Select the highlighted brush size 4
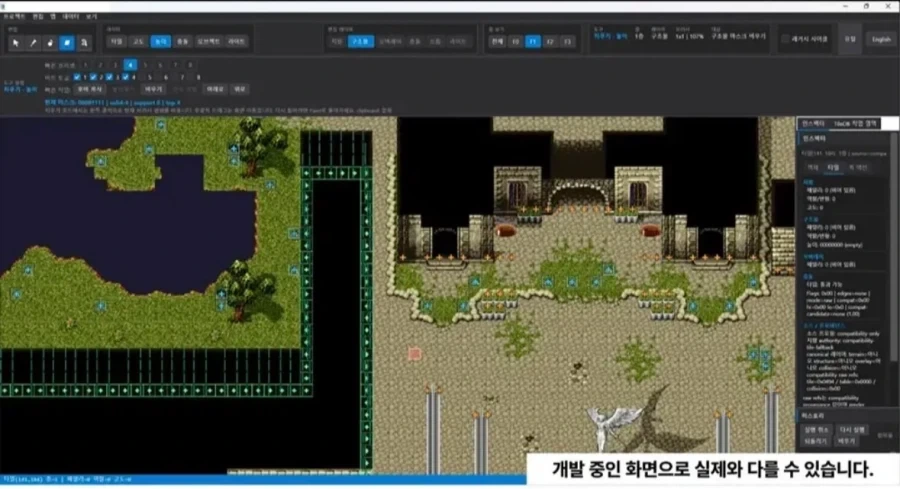900x489 pixels. coord(130,65)
